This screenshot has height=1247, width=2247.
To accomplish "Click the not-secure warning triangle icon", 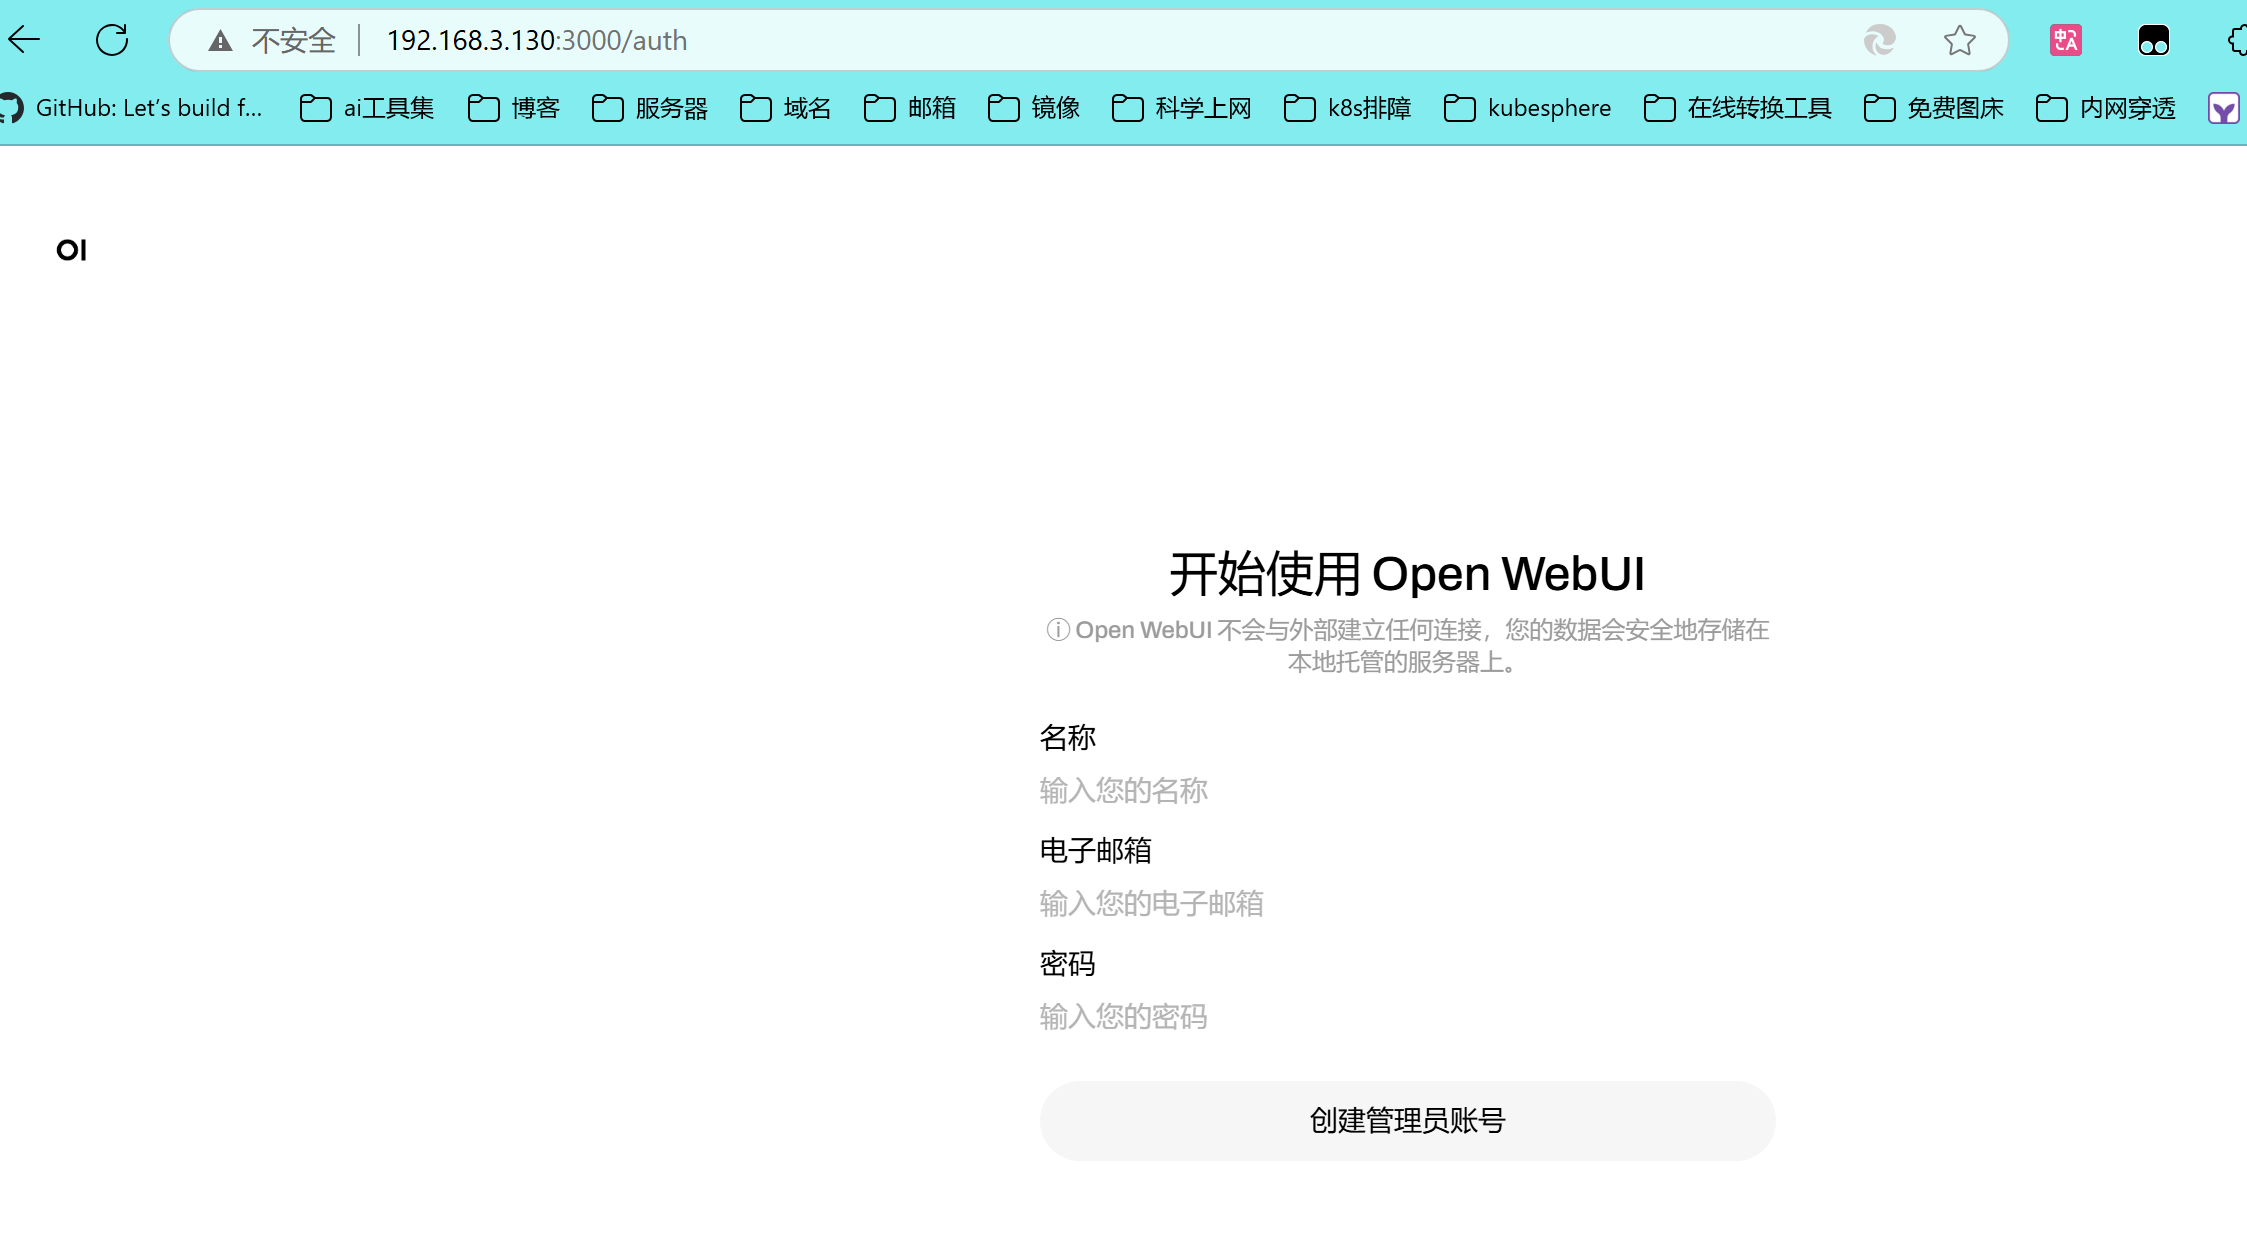I will point(220,41).
